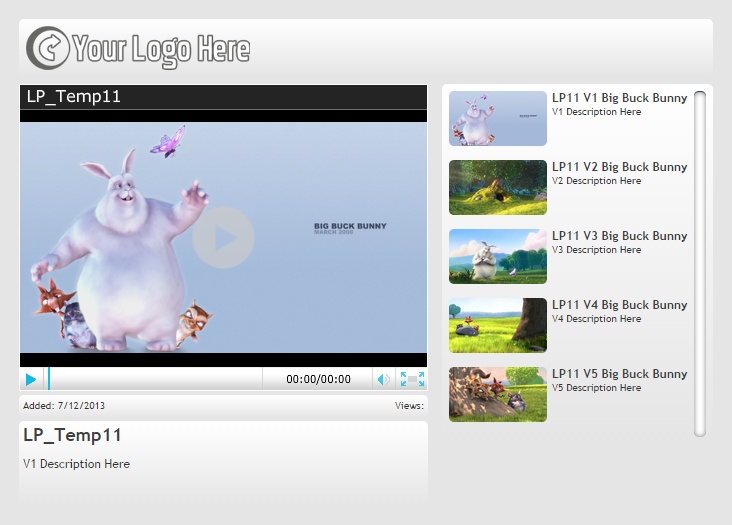This screenshot has height=525, width=732.
Task: Open the LP11 V5 Big Buck Bunny thumbnail
Action: [498, 394]
